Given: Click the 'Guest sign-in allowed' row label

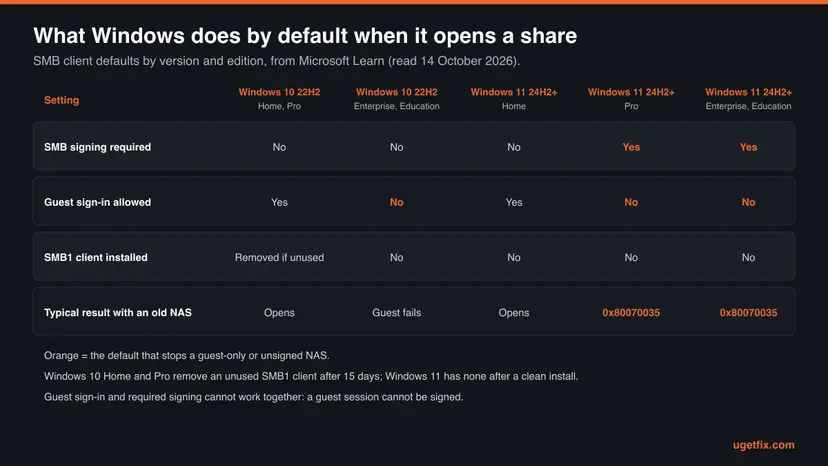Looking at the screenshot, I should click(x=97, y=202).
